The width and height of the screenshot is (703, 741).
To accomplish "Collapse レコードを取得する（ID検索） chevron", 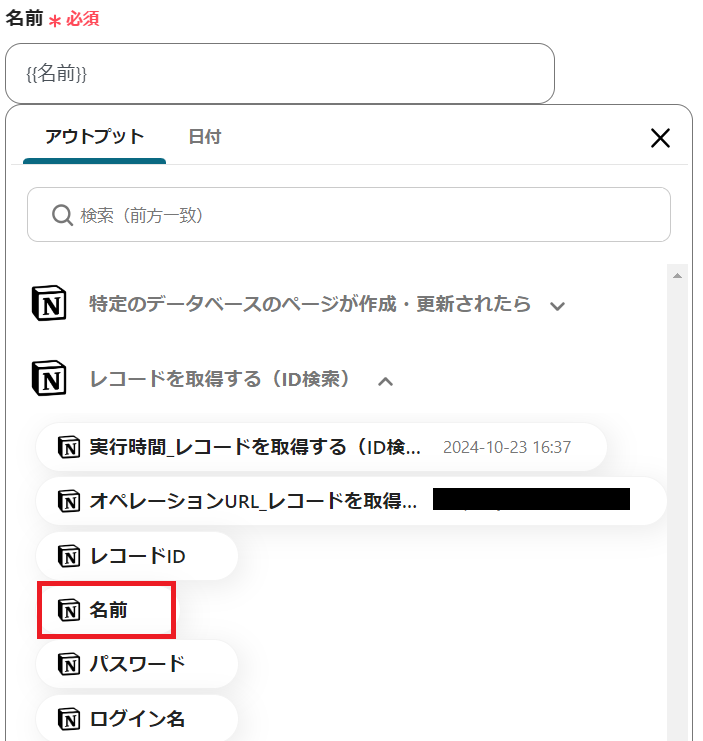I will (x=386, y=381).
